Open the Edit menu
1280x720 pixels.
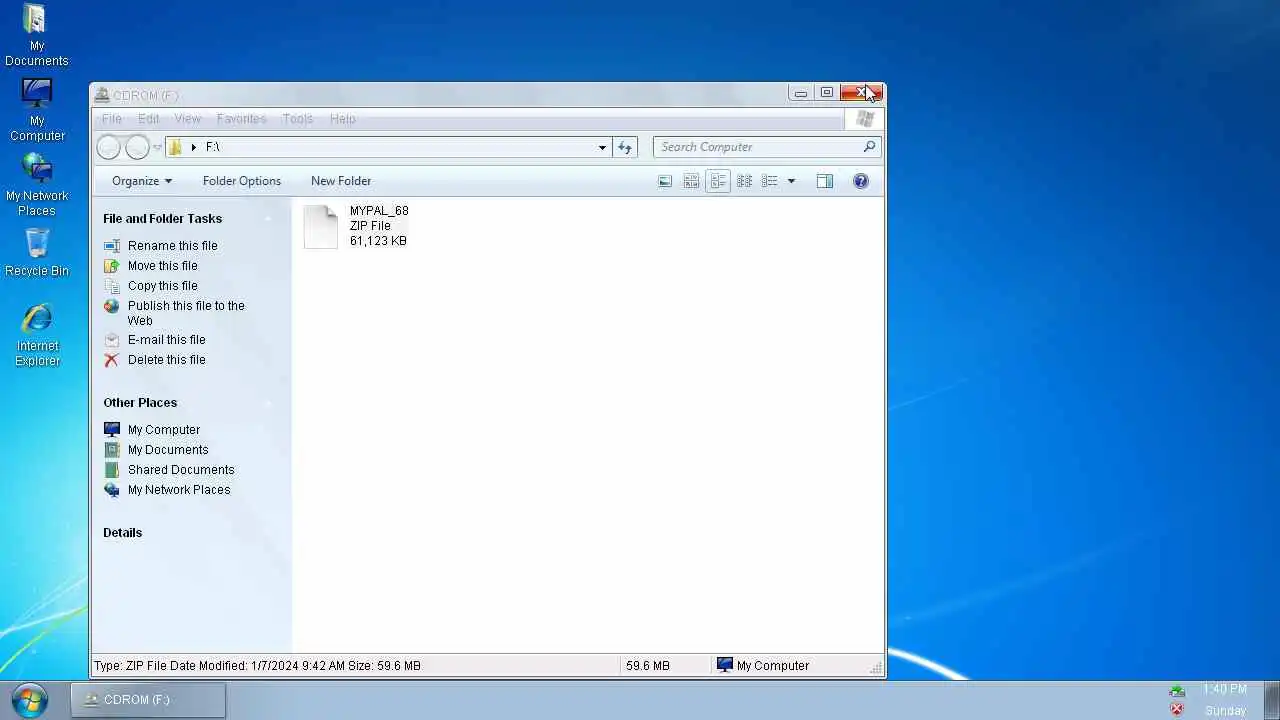click(x=148, y=119)
